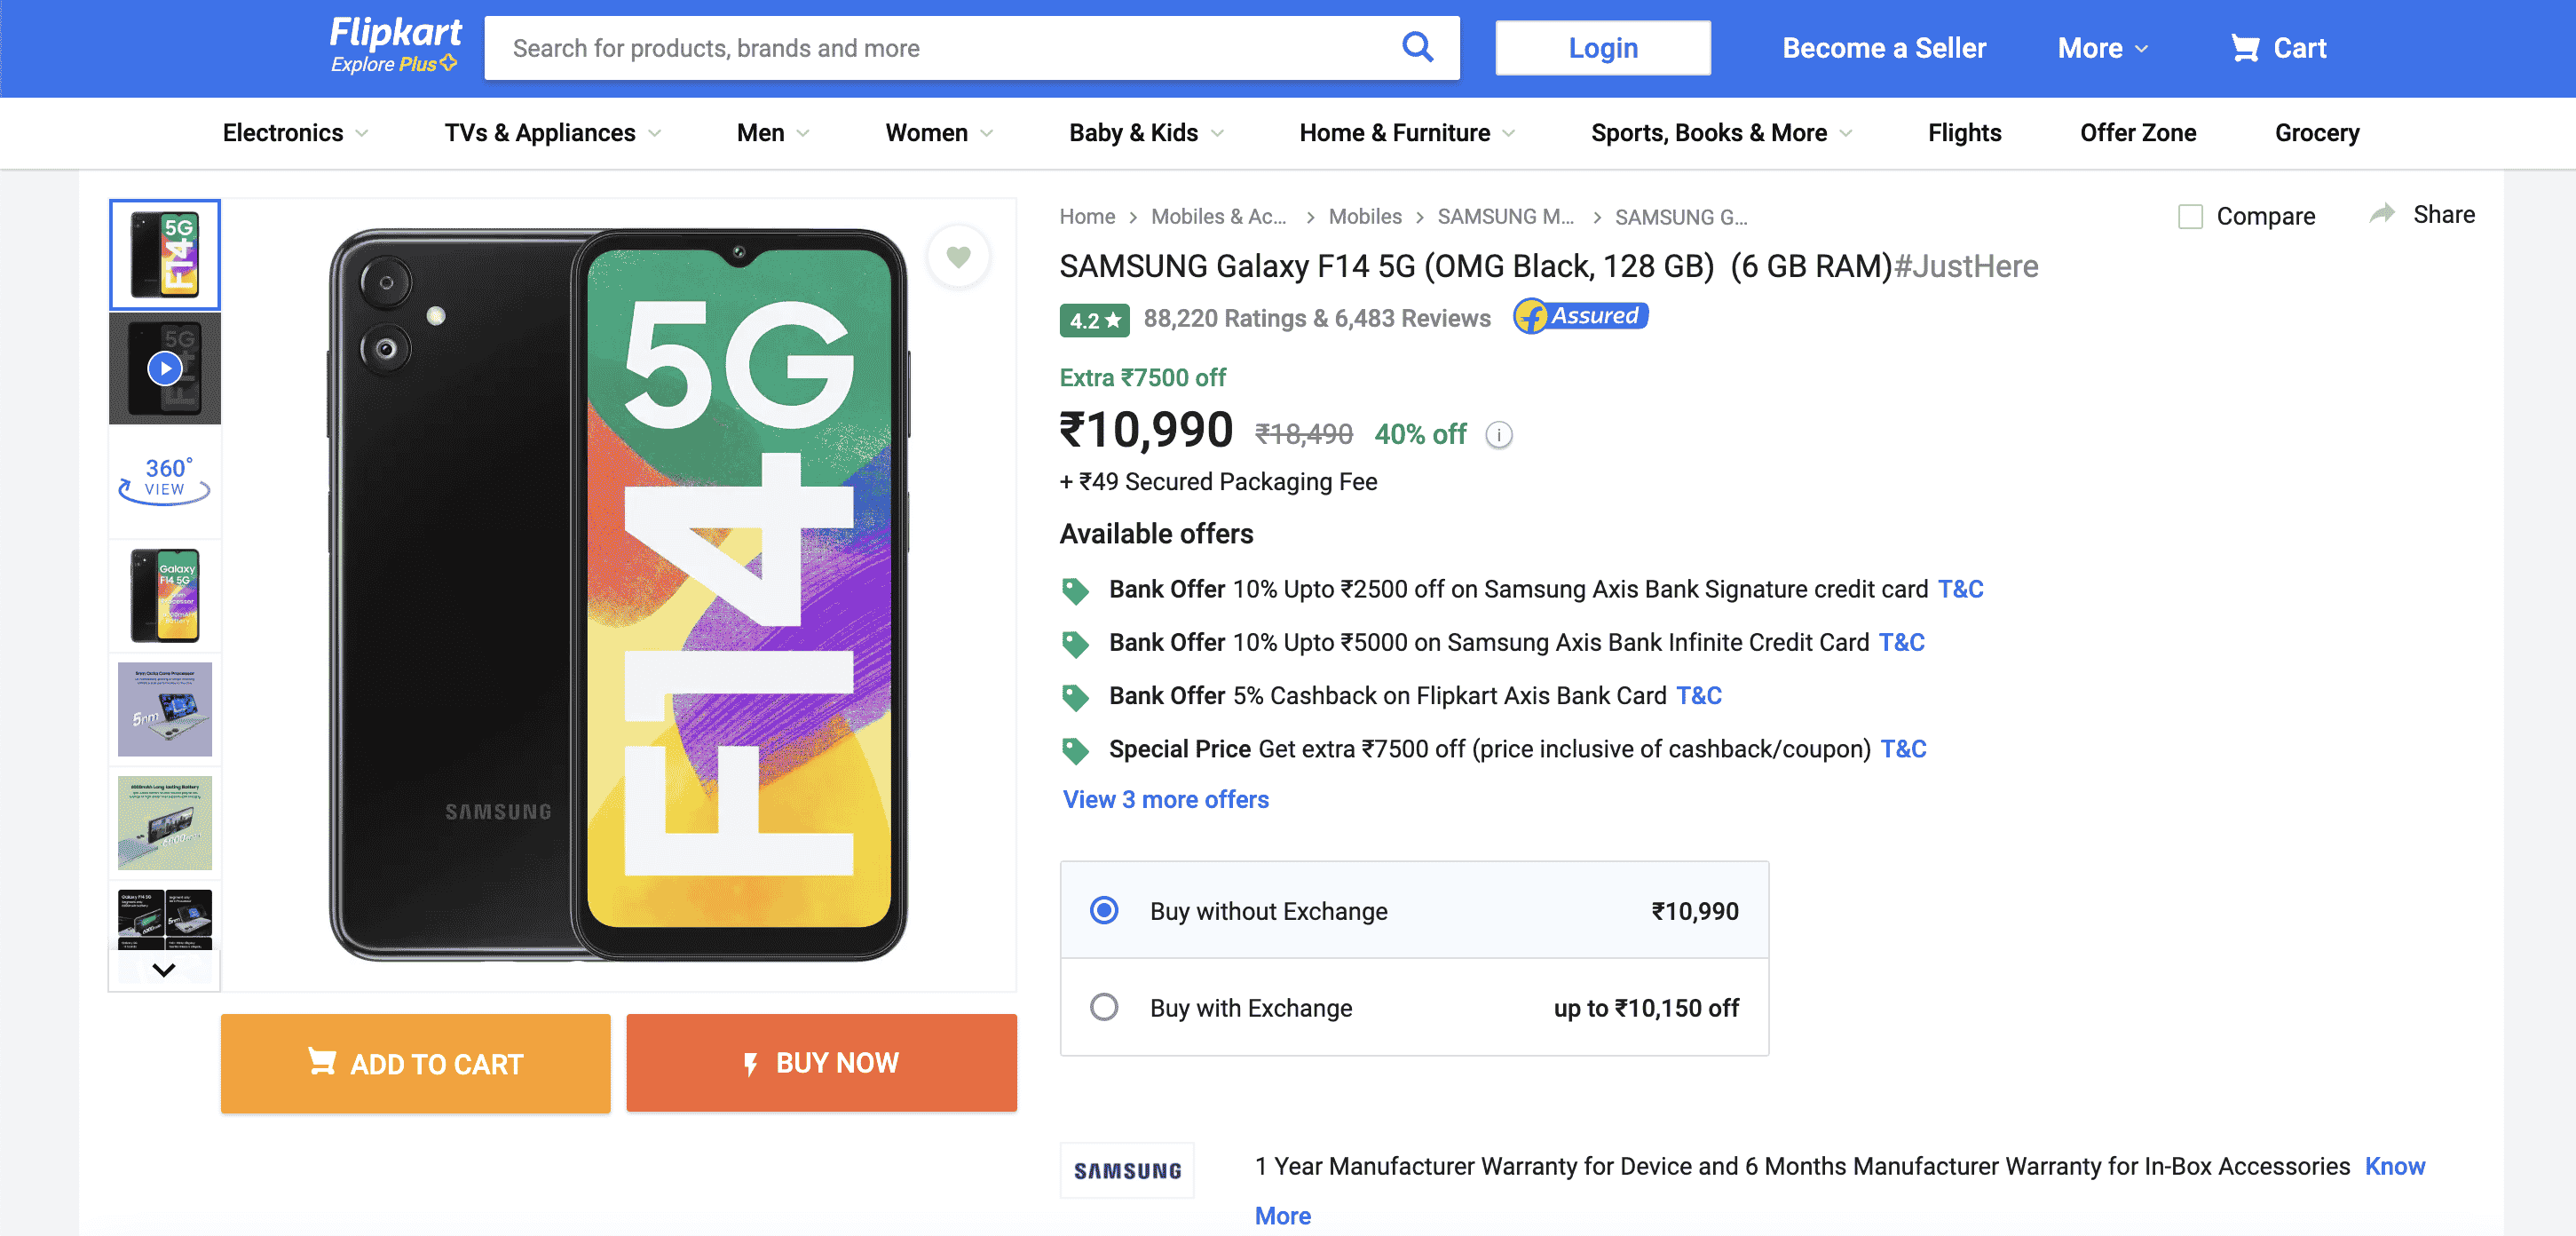Expand the Electronics category menu
The width and height of the screenshot is (2576, 1236).
tap(295, 133)
